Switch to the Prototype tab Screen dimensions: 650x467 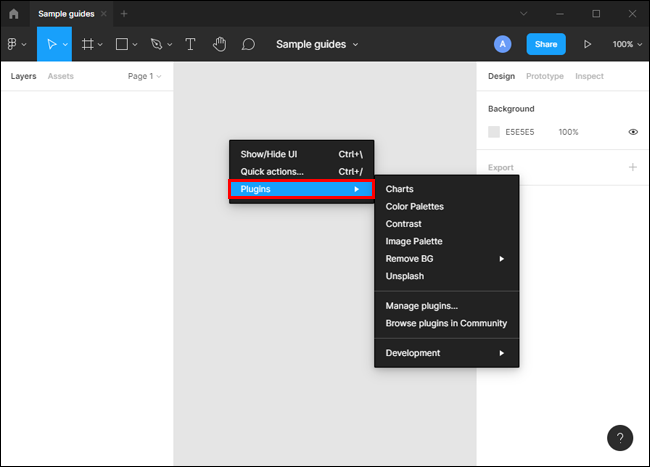tap(544, 76)
